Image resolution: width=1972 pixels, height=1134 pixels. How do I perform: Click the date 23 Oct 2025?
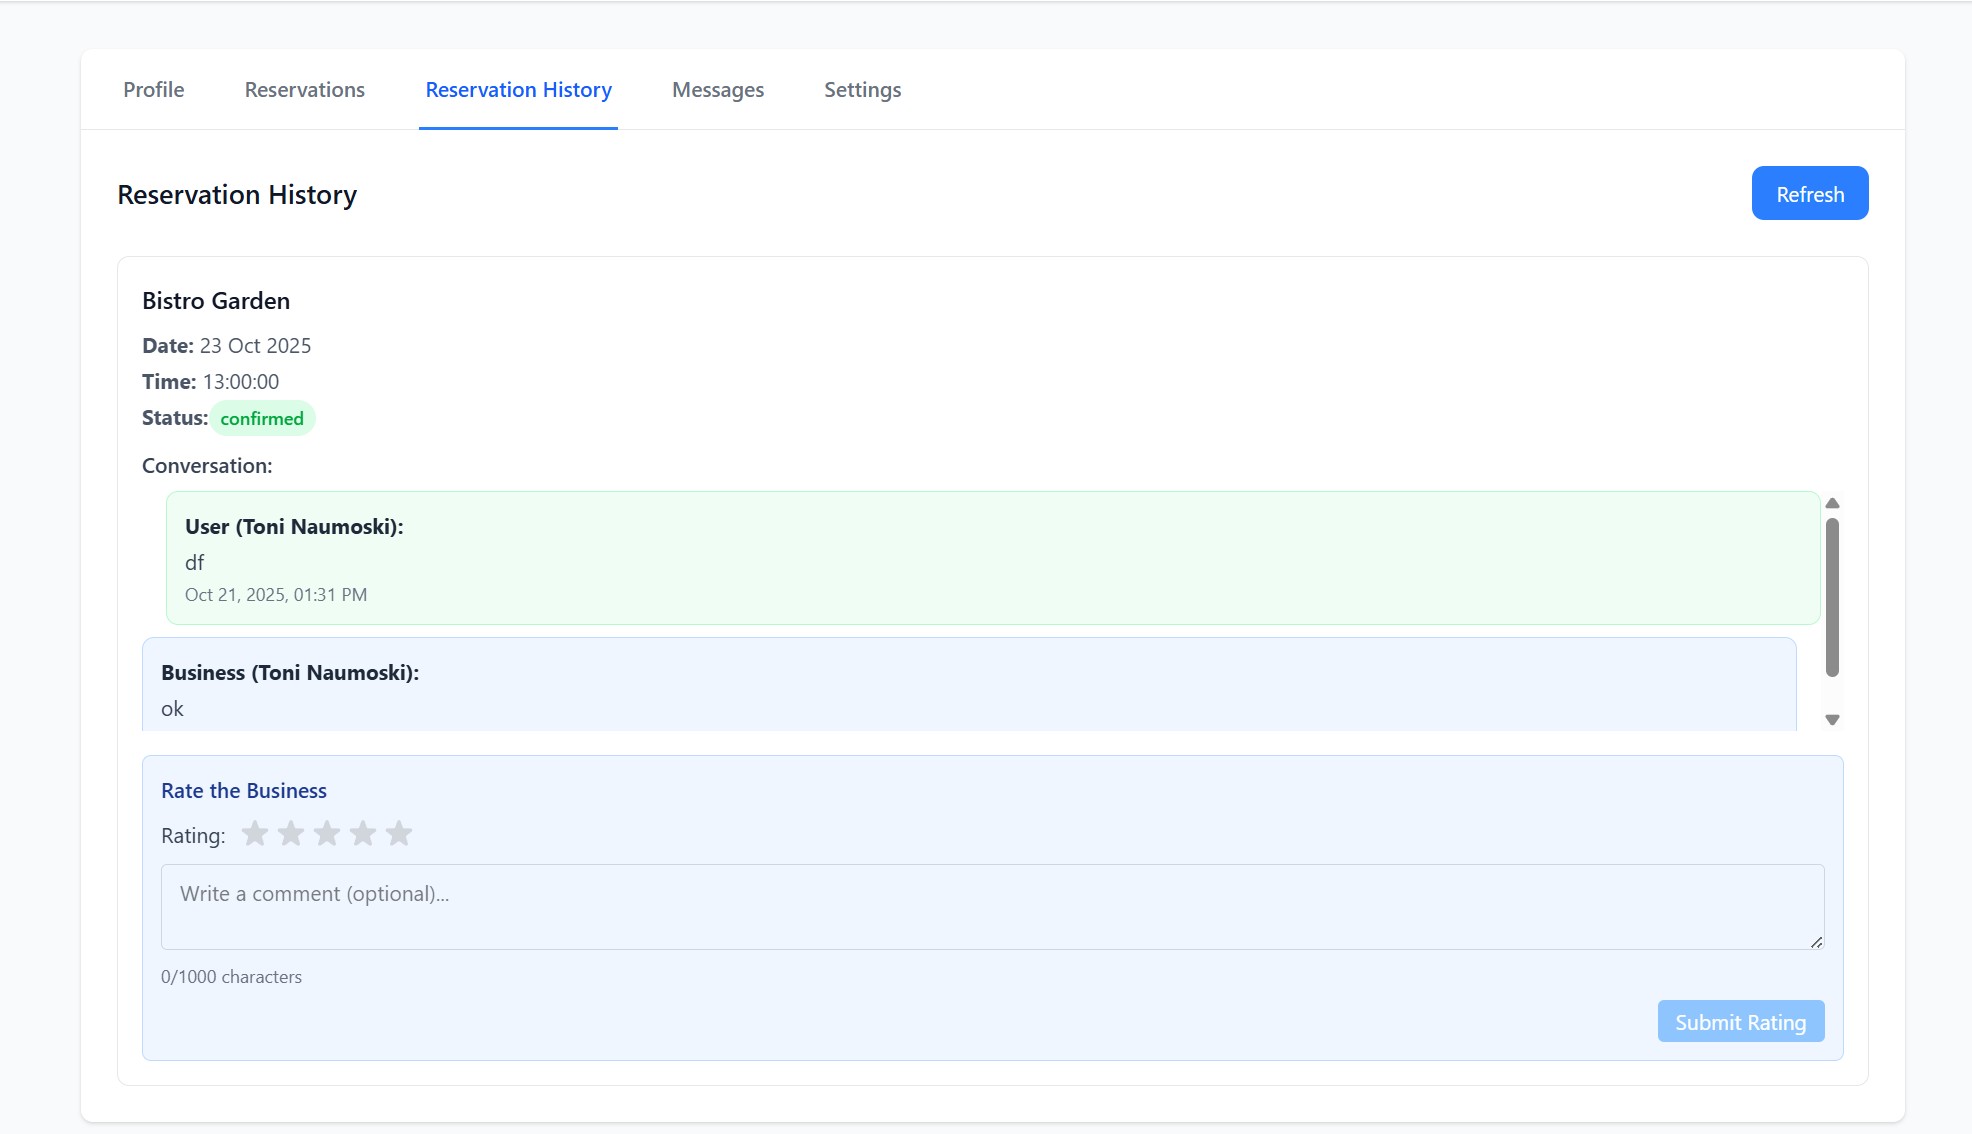point(255,346)
